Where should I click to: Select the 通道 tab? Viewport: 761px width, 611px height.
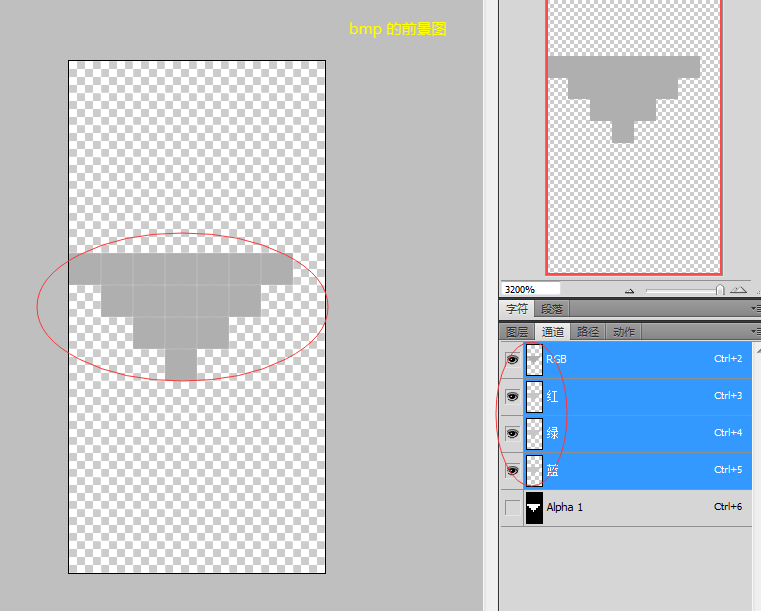click(x=553, y=332)
